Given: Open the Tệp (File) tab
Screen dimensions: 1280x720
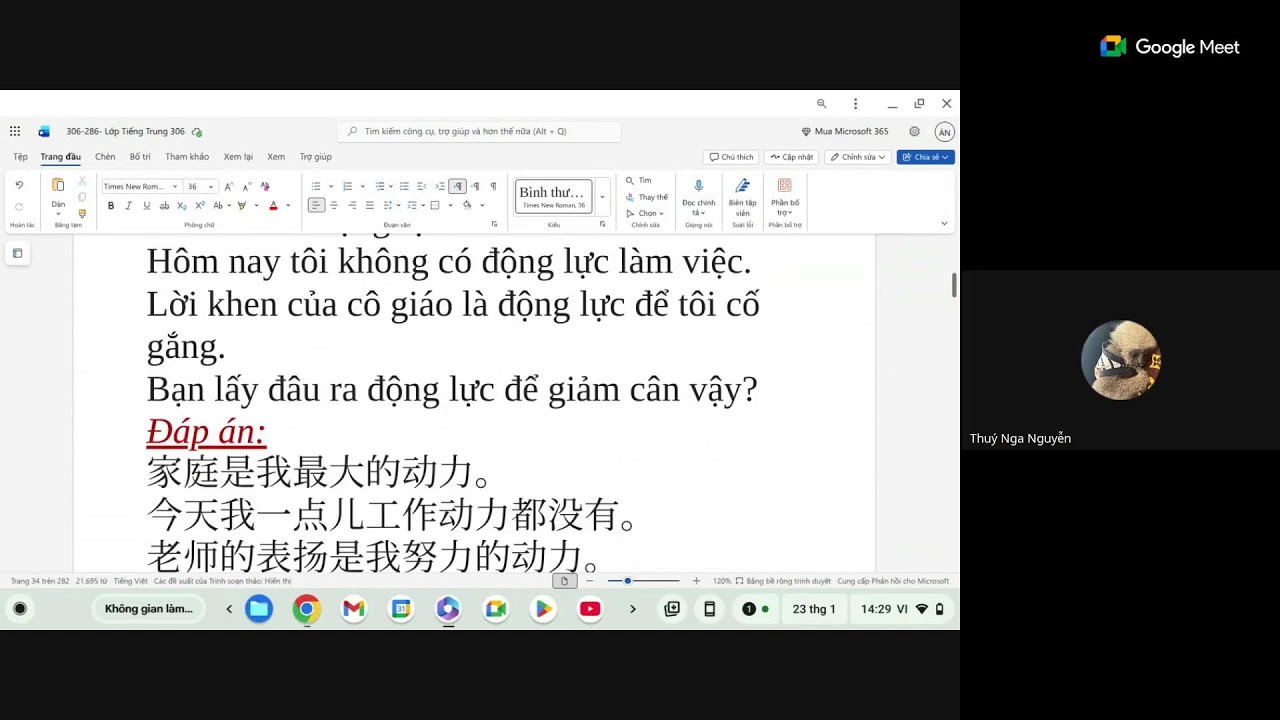Looking at the screenshot, I should [x=20, y=157].
